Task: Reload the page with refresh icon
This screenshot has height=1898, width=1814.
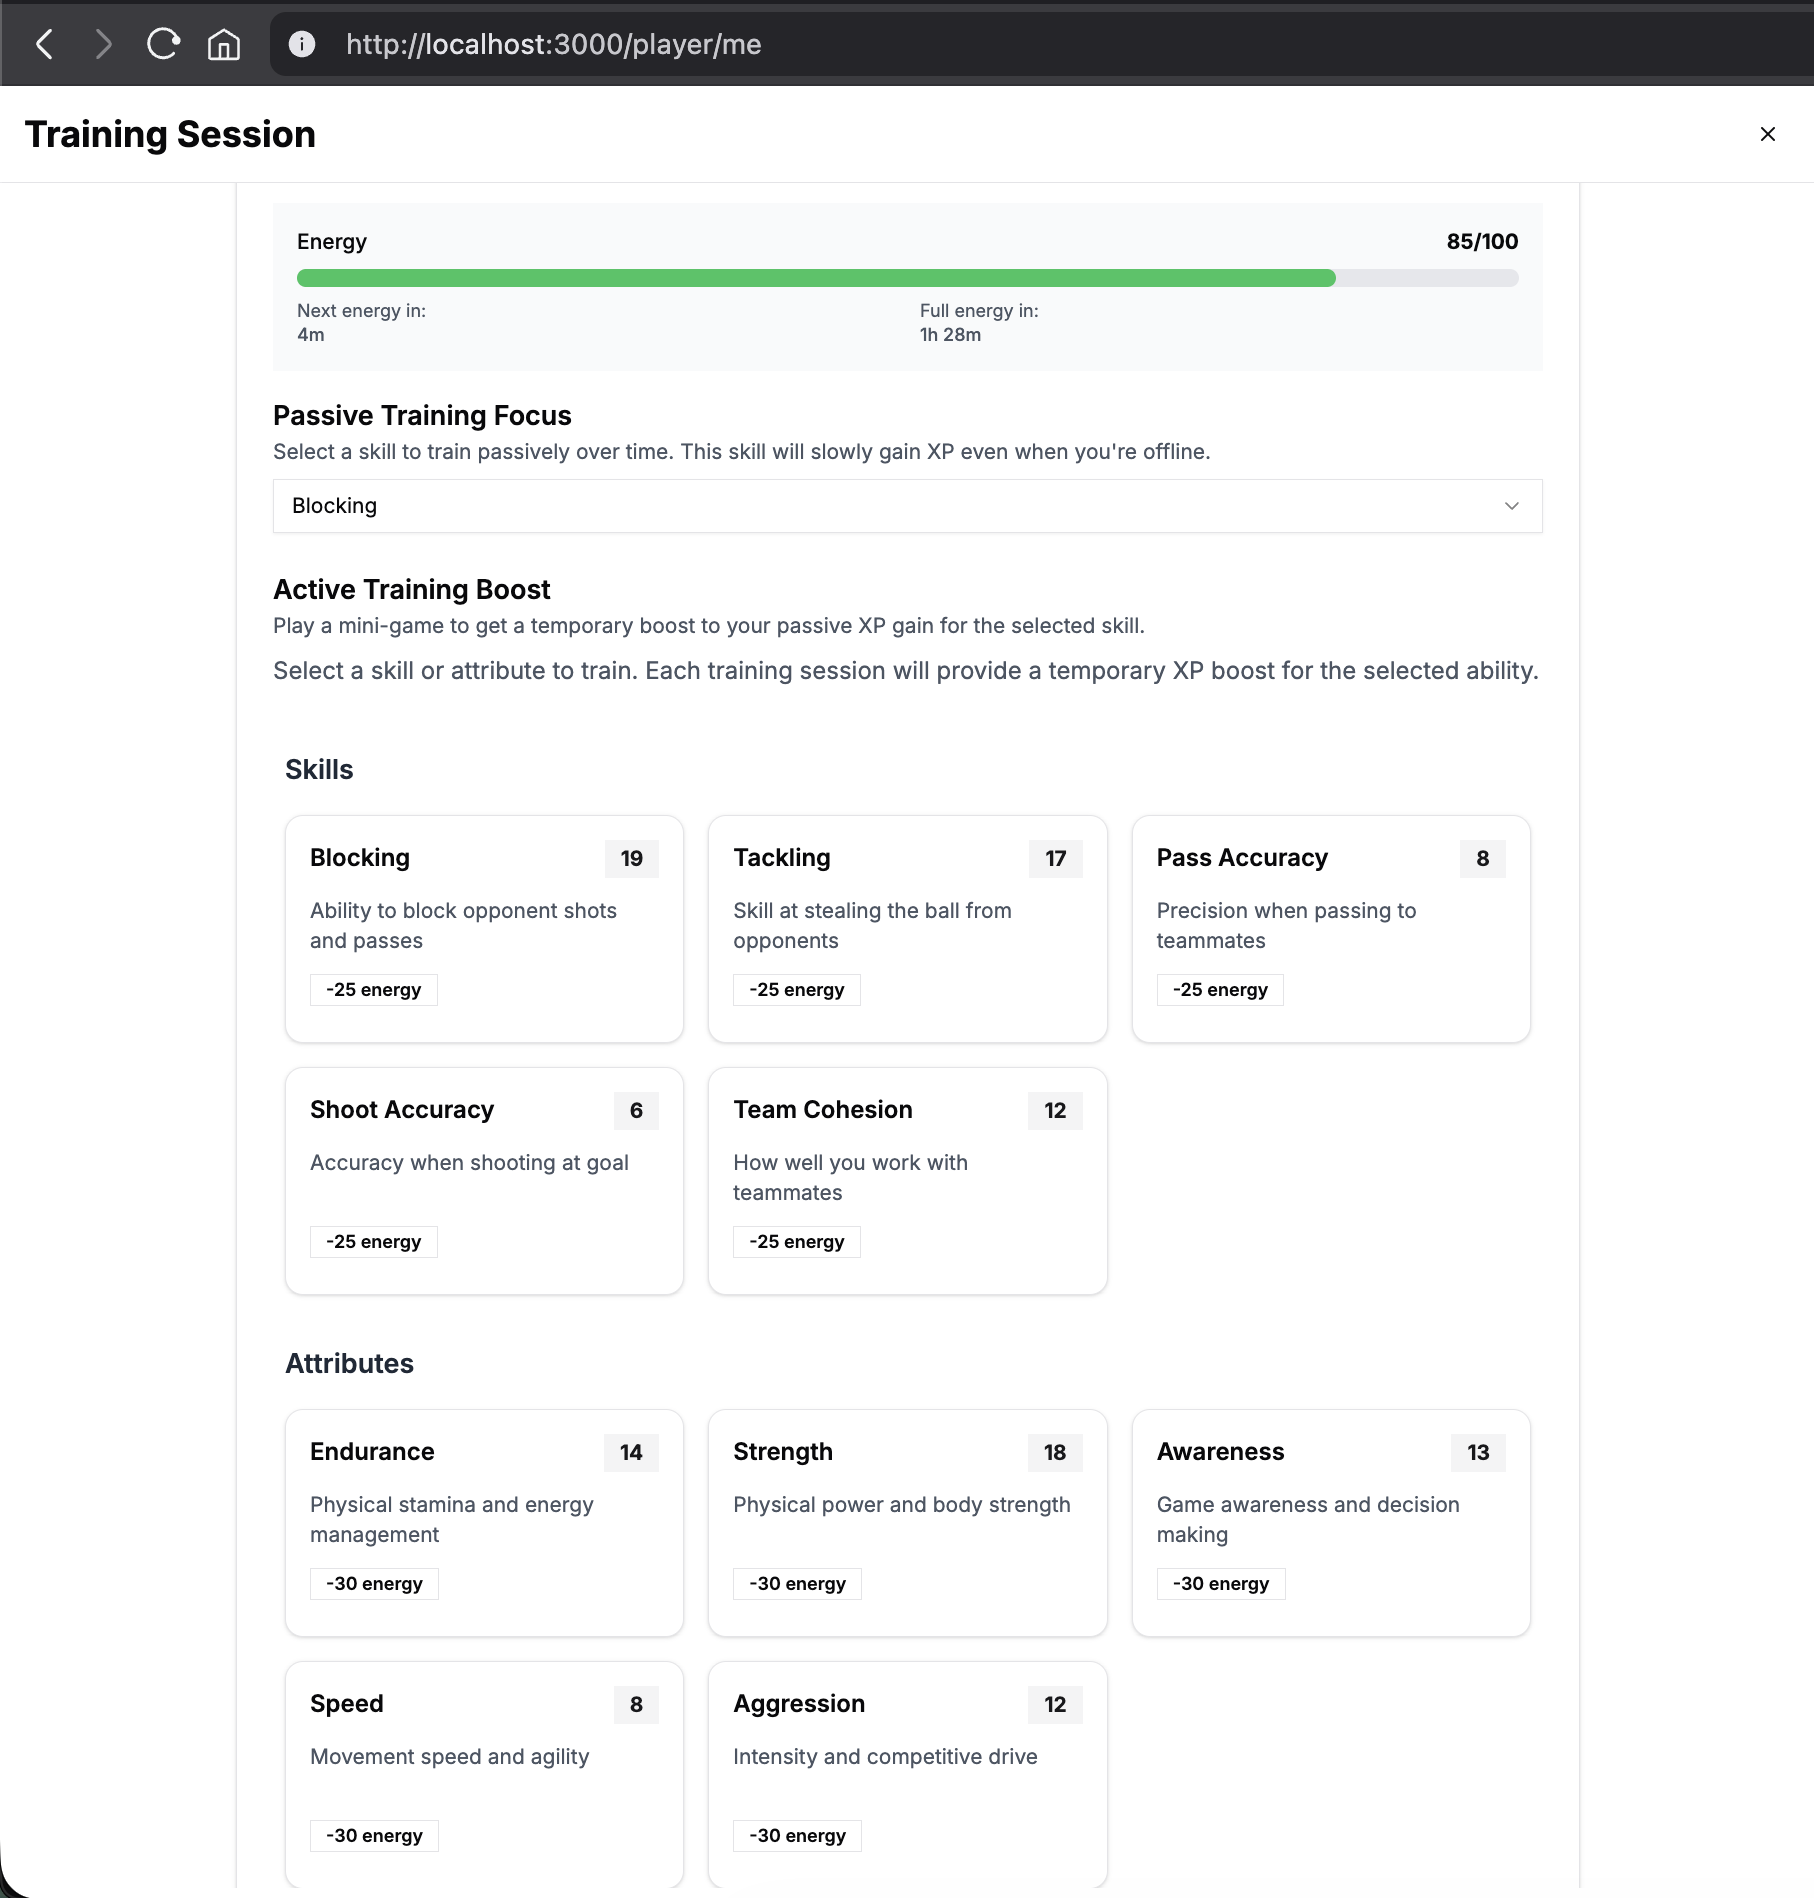Action: pos(163,44)
